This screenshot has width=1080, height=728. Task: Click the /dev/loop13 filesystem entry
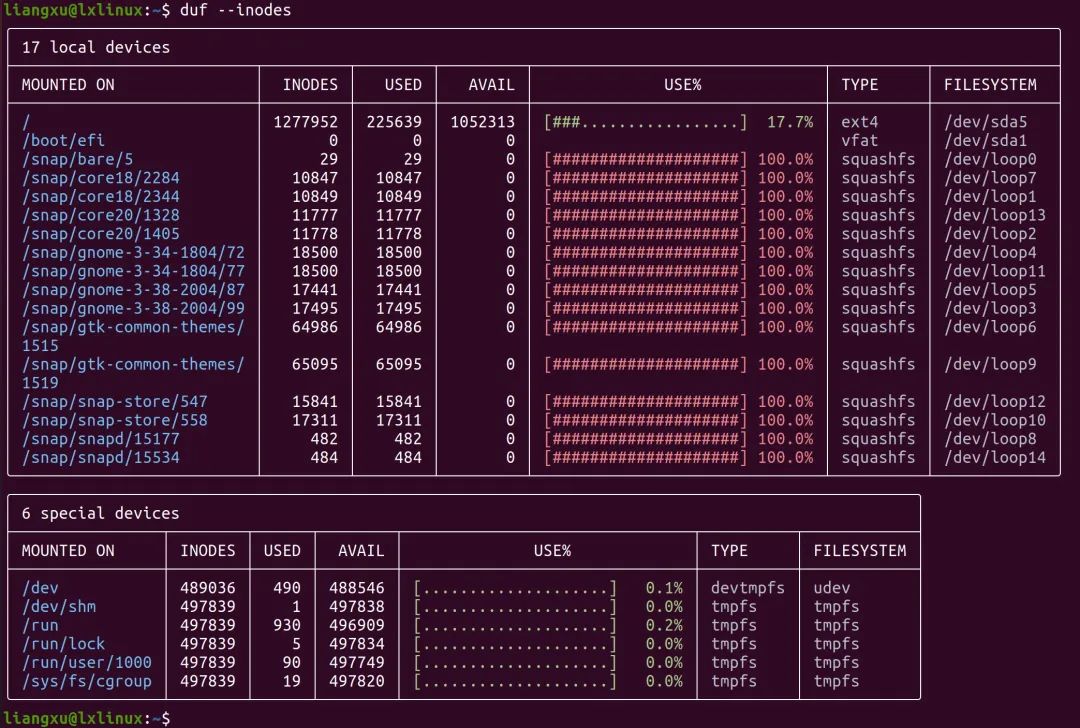[x=995, y=215]
